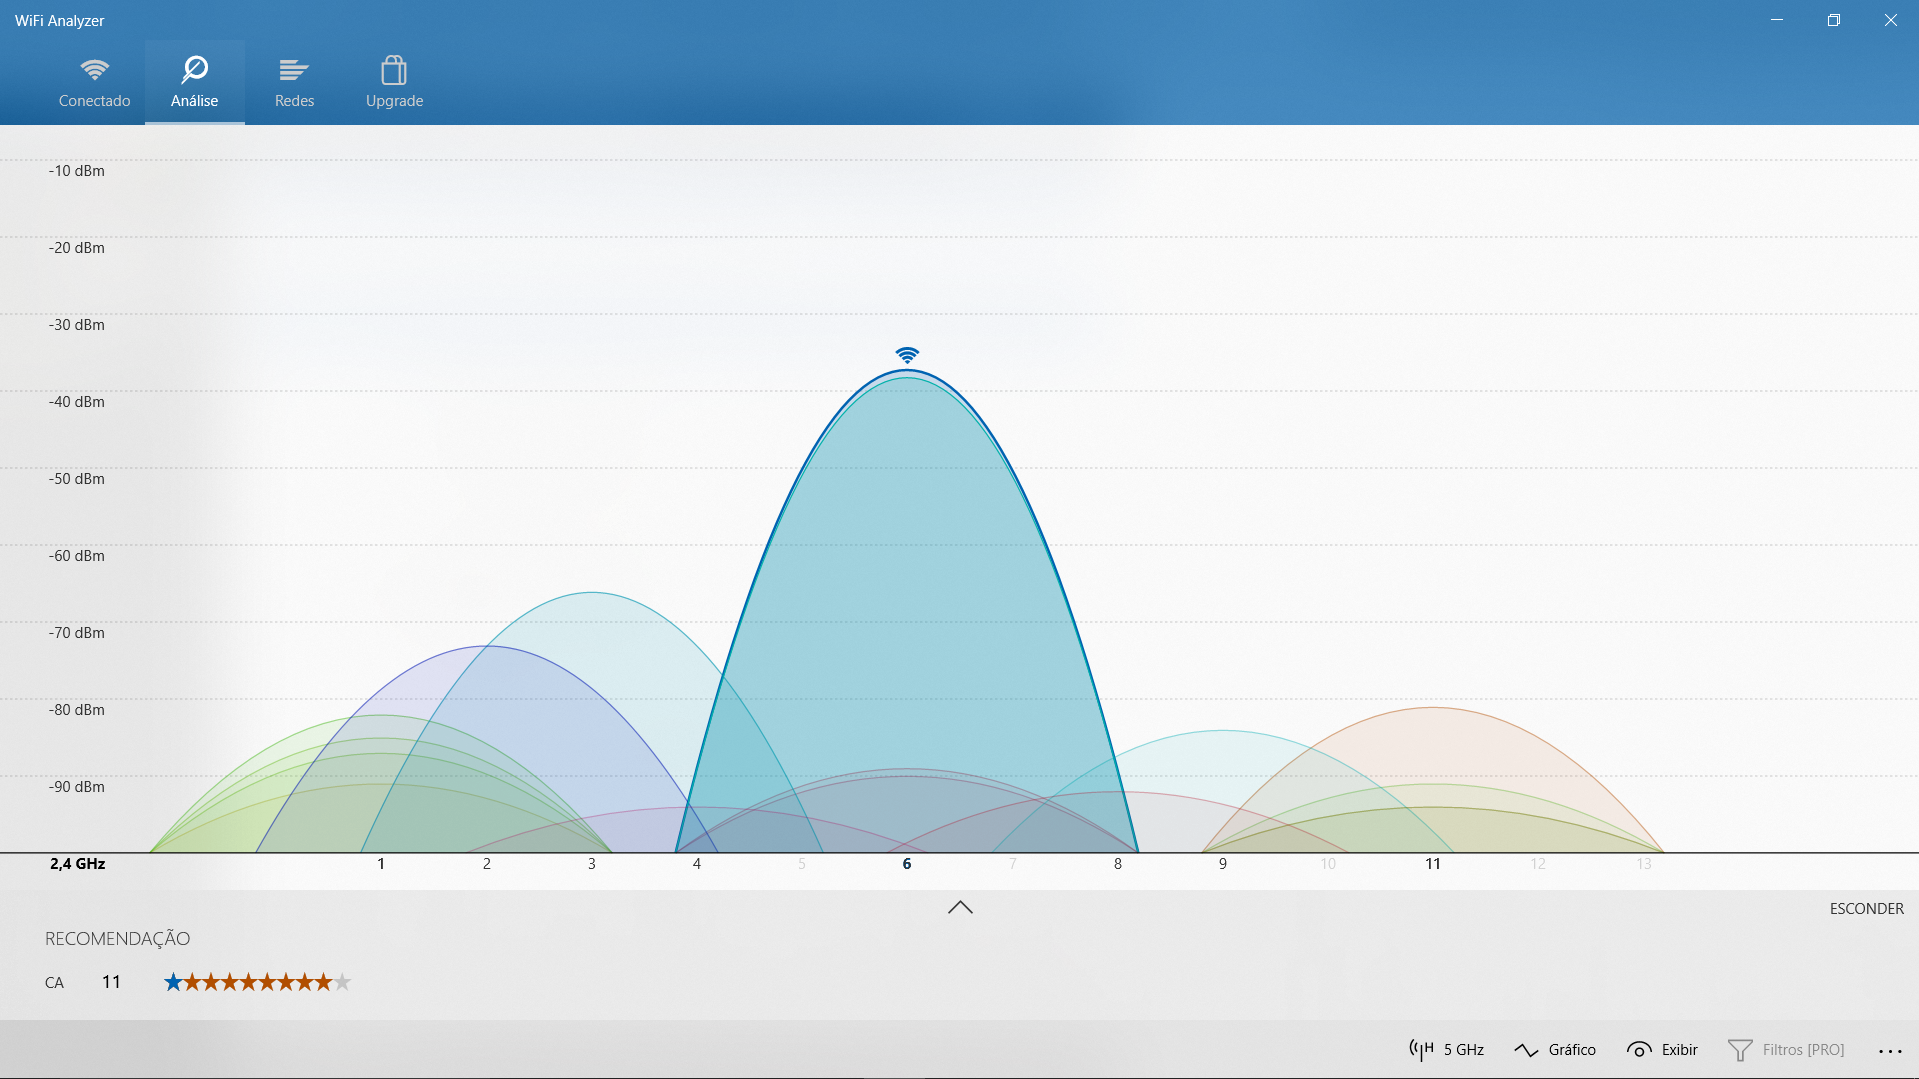Click channel 3 label on the axis
This screenshot has height=1079, width=1919.
point(592,864)
